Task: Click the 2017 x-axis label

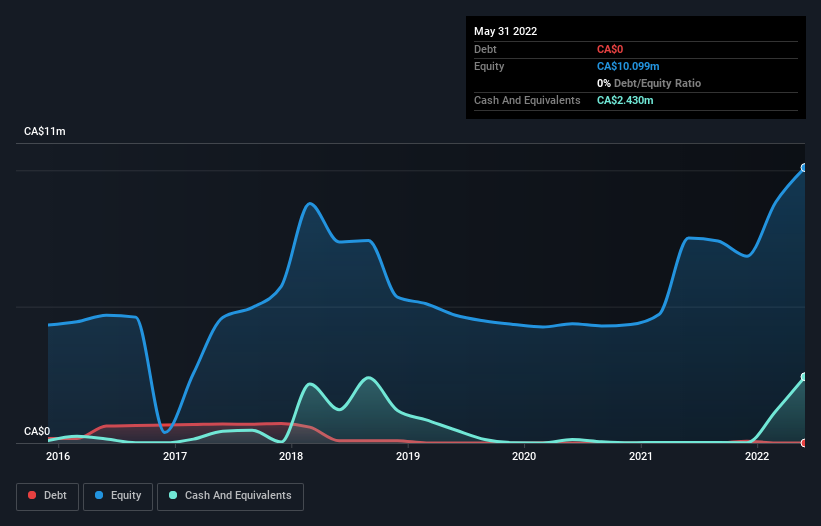Action: [175, 456]
